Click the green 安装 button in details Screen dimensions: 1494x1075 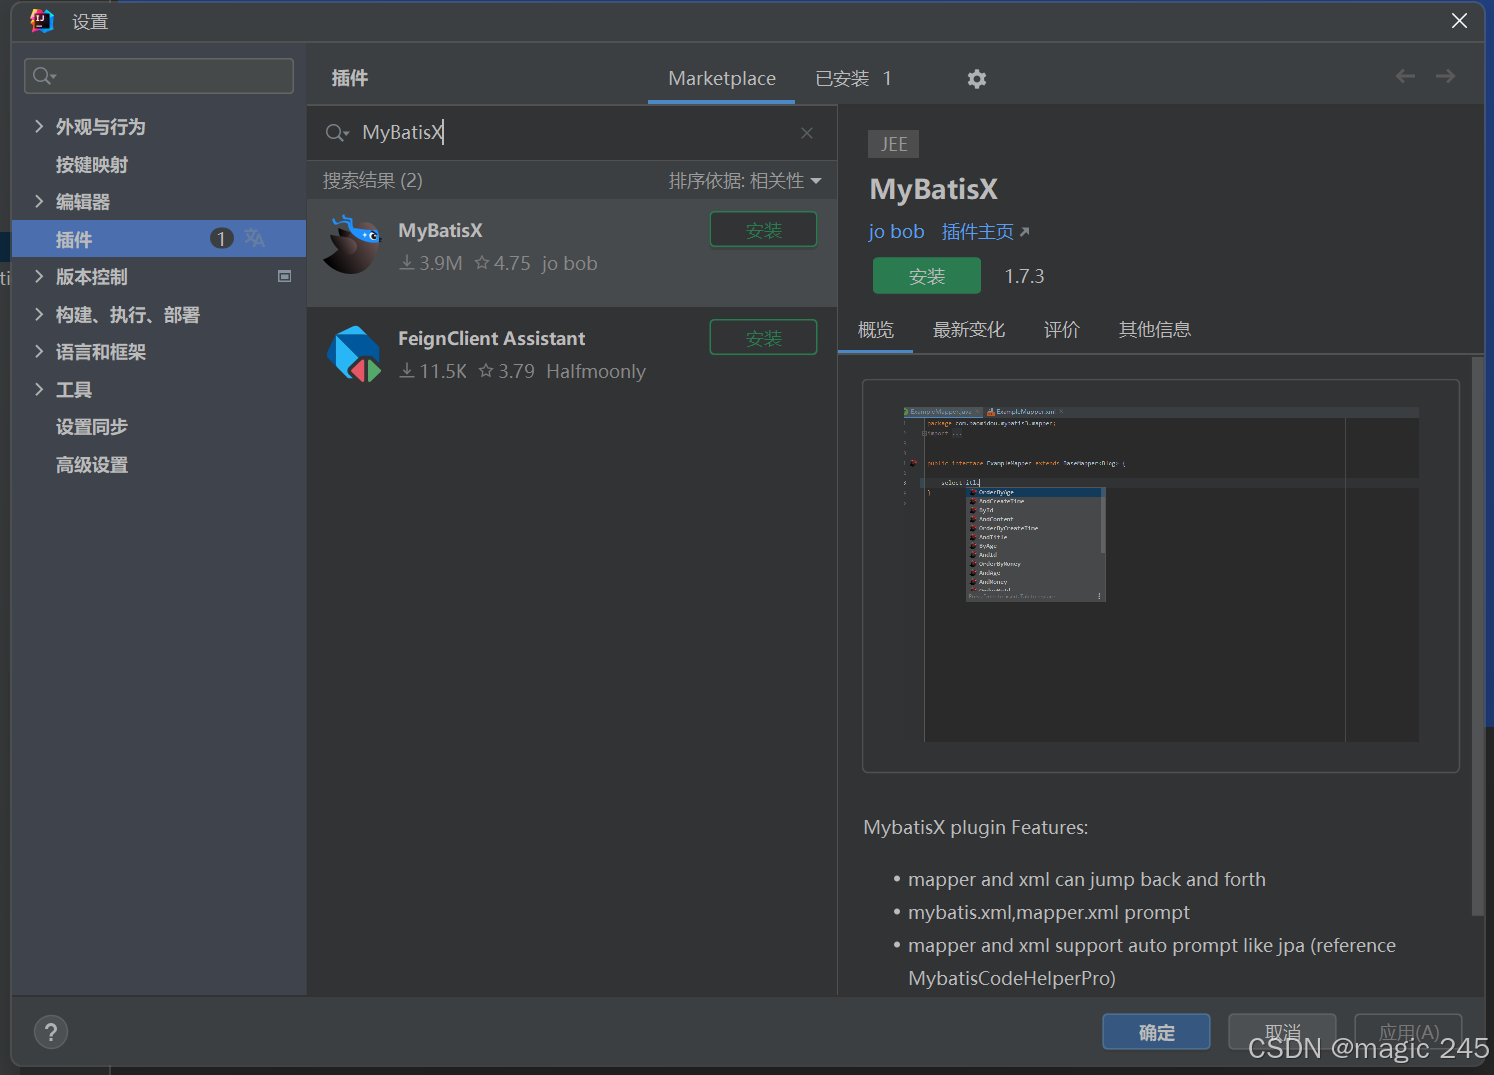(927, 276)
